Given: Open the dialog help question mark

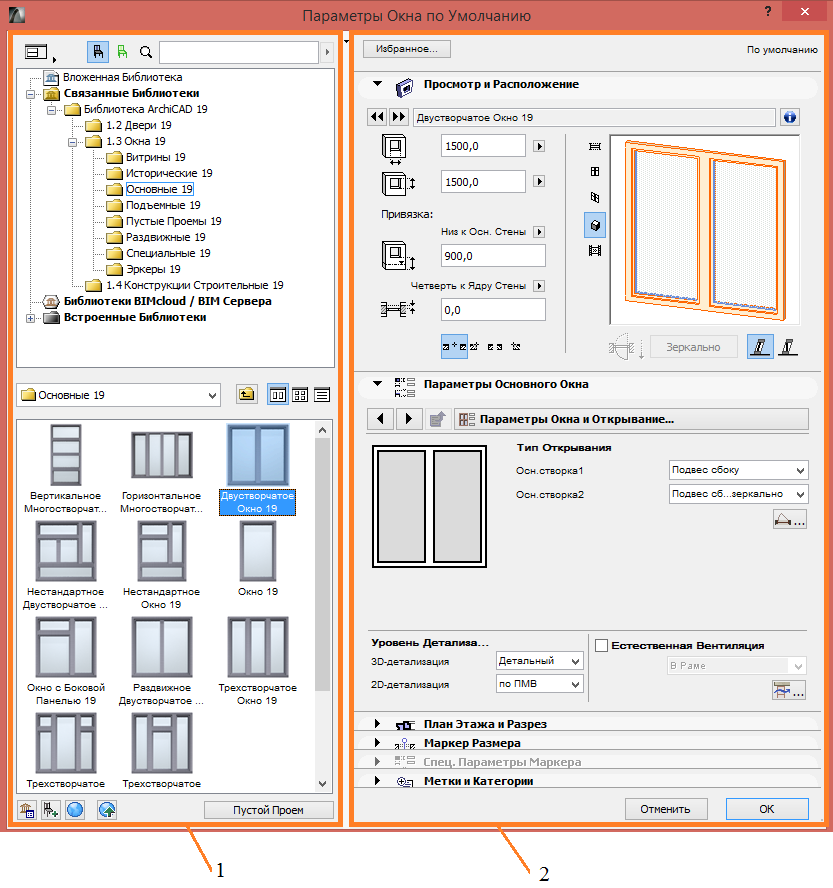Looking at the screenshot, I should (x=768, y=12).
